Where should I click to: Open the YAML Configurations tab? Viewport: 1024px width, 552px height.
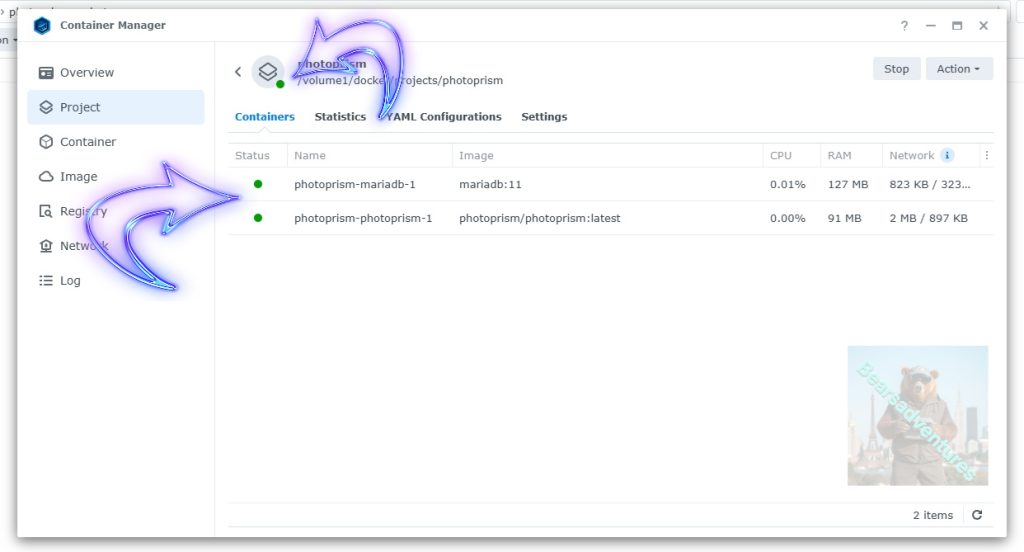click(x=445, y=117)
